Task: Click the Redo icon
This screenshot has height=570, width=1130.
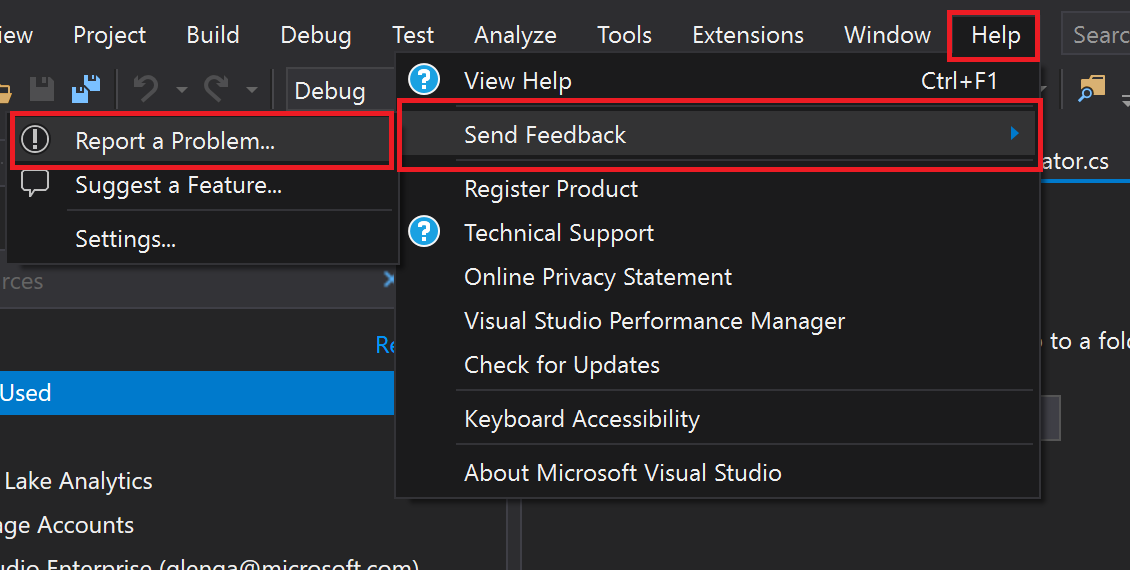Action: click(x=215, y=89)
